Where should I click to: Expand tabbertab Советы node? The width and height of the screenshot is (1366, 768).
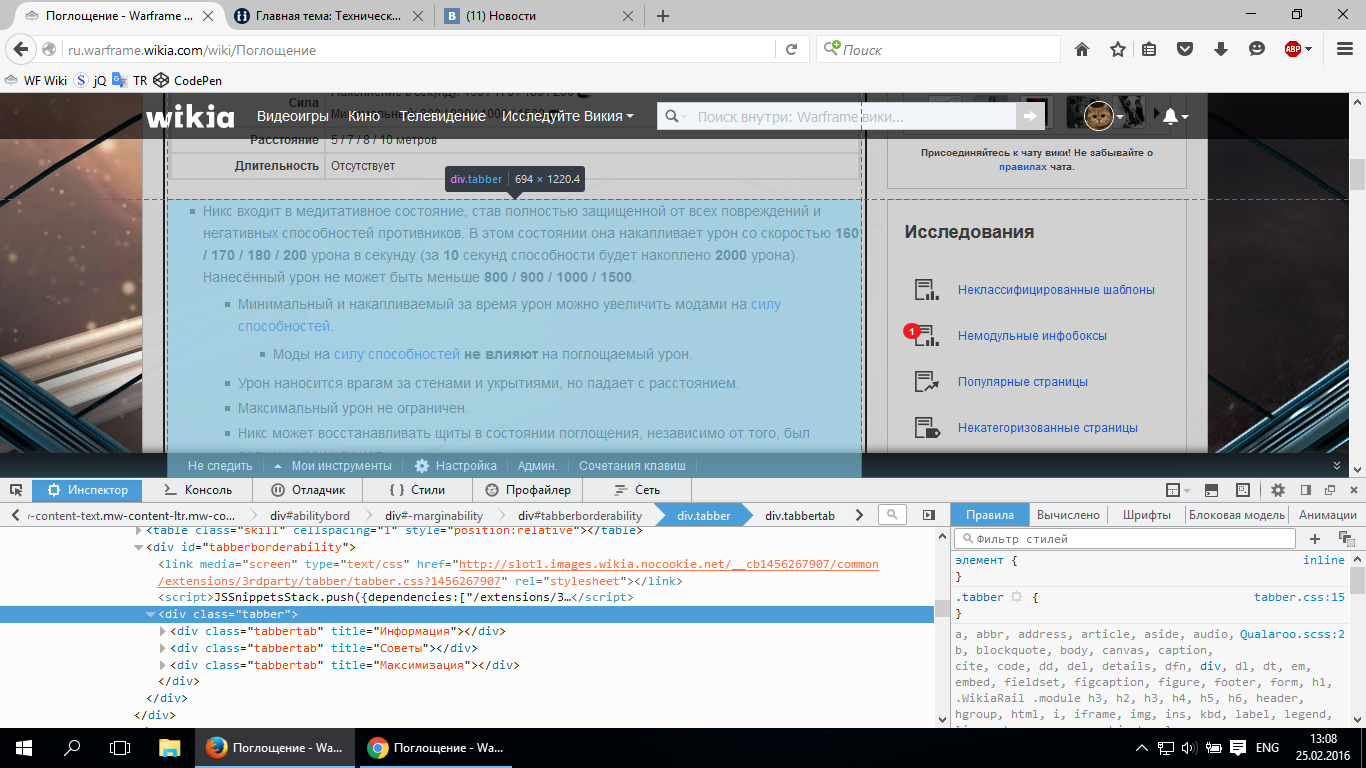pyautogui.click(x=164, y=648)
